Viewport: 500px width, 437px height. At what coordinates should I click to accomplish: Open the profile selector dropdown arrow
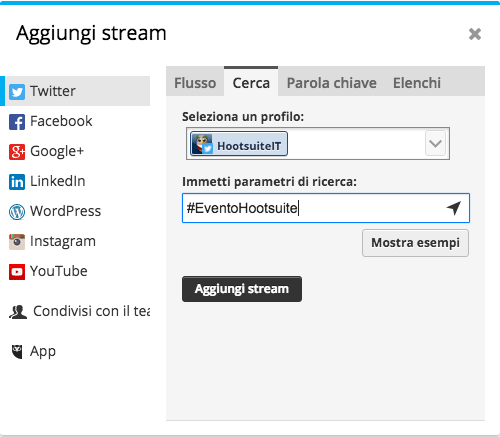point(435,143)
